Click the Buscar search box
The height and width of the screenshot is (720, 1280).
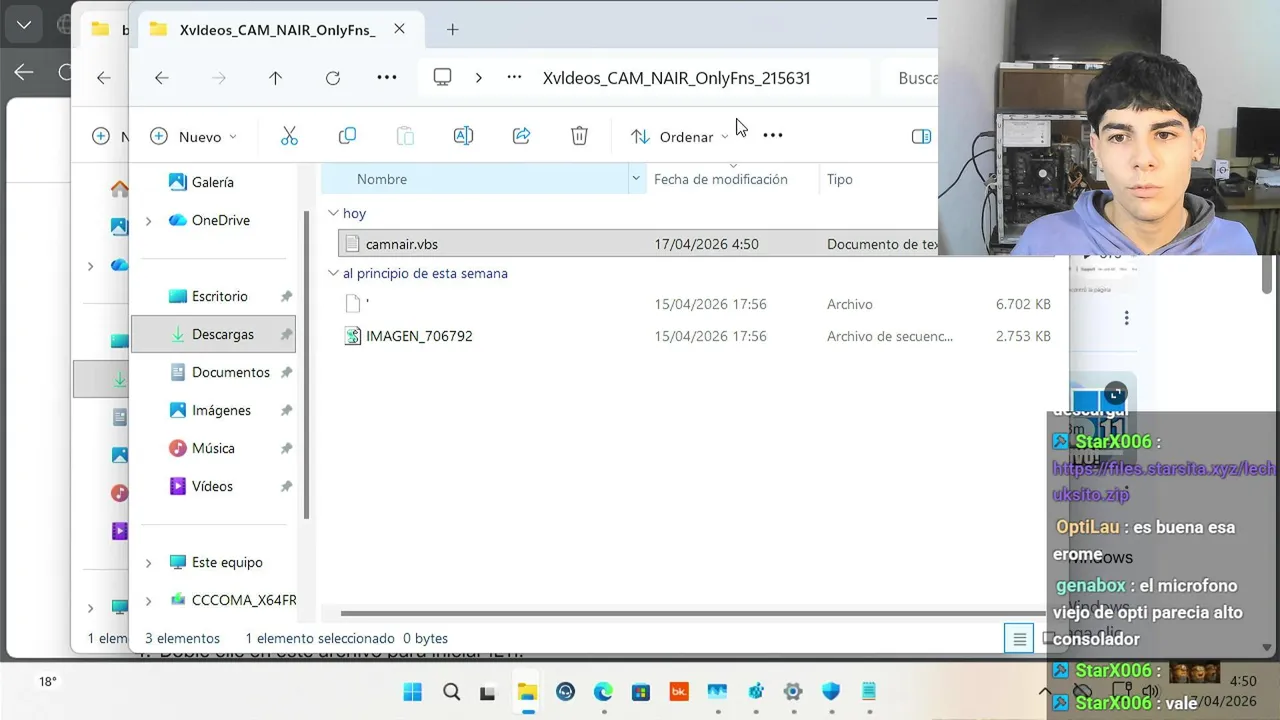[x=909, y=78]
